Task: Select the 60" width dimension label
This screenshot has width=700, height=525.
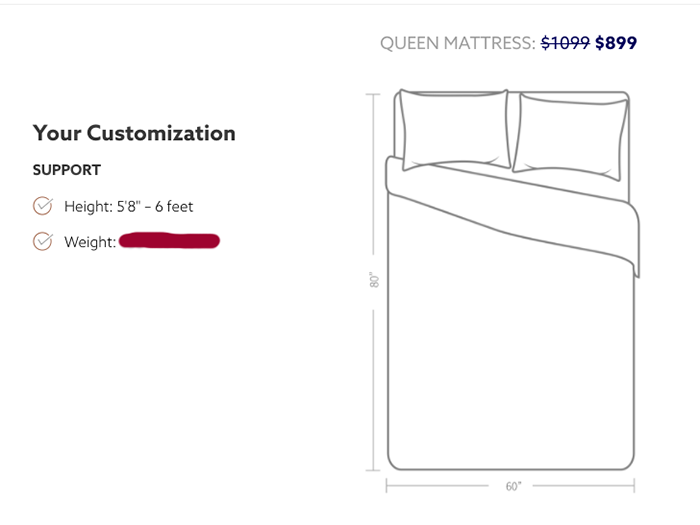Action: click(x=513, y=487)
